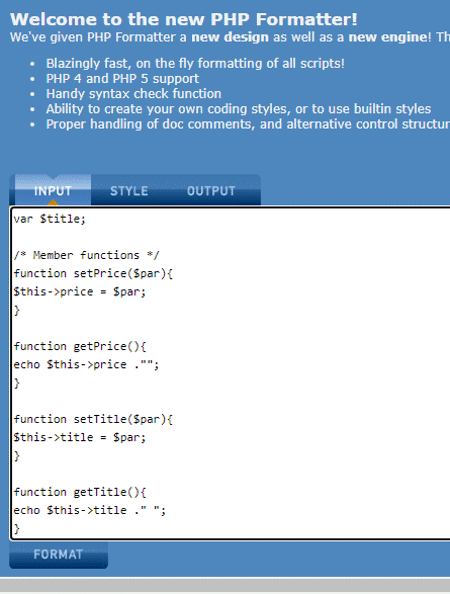Click the 'Welcome to the new PHP Formatter!' heading
The width and height of the screenshot is (450, 594).
pos(184,19)
